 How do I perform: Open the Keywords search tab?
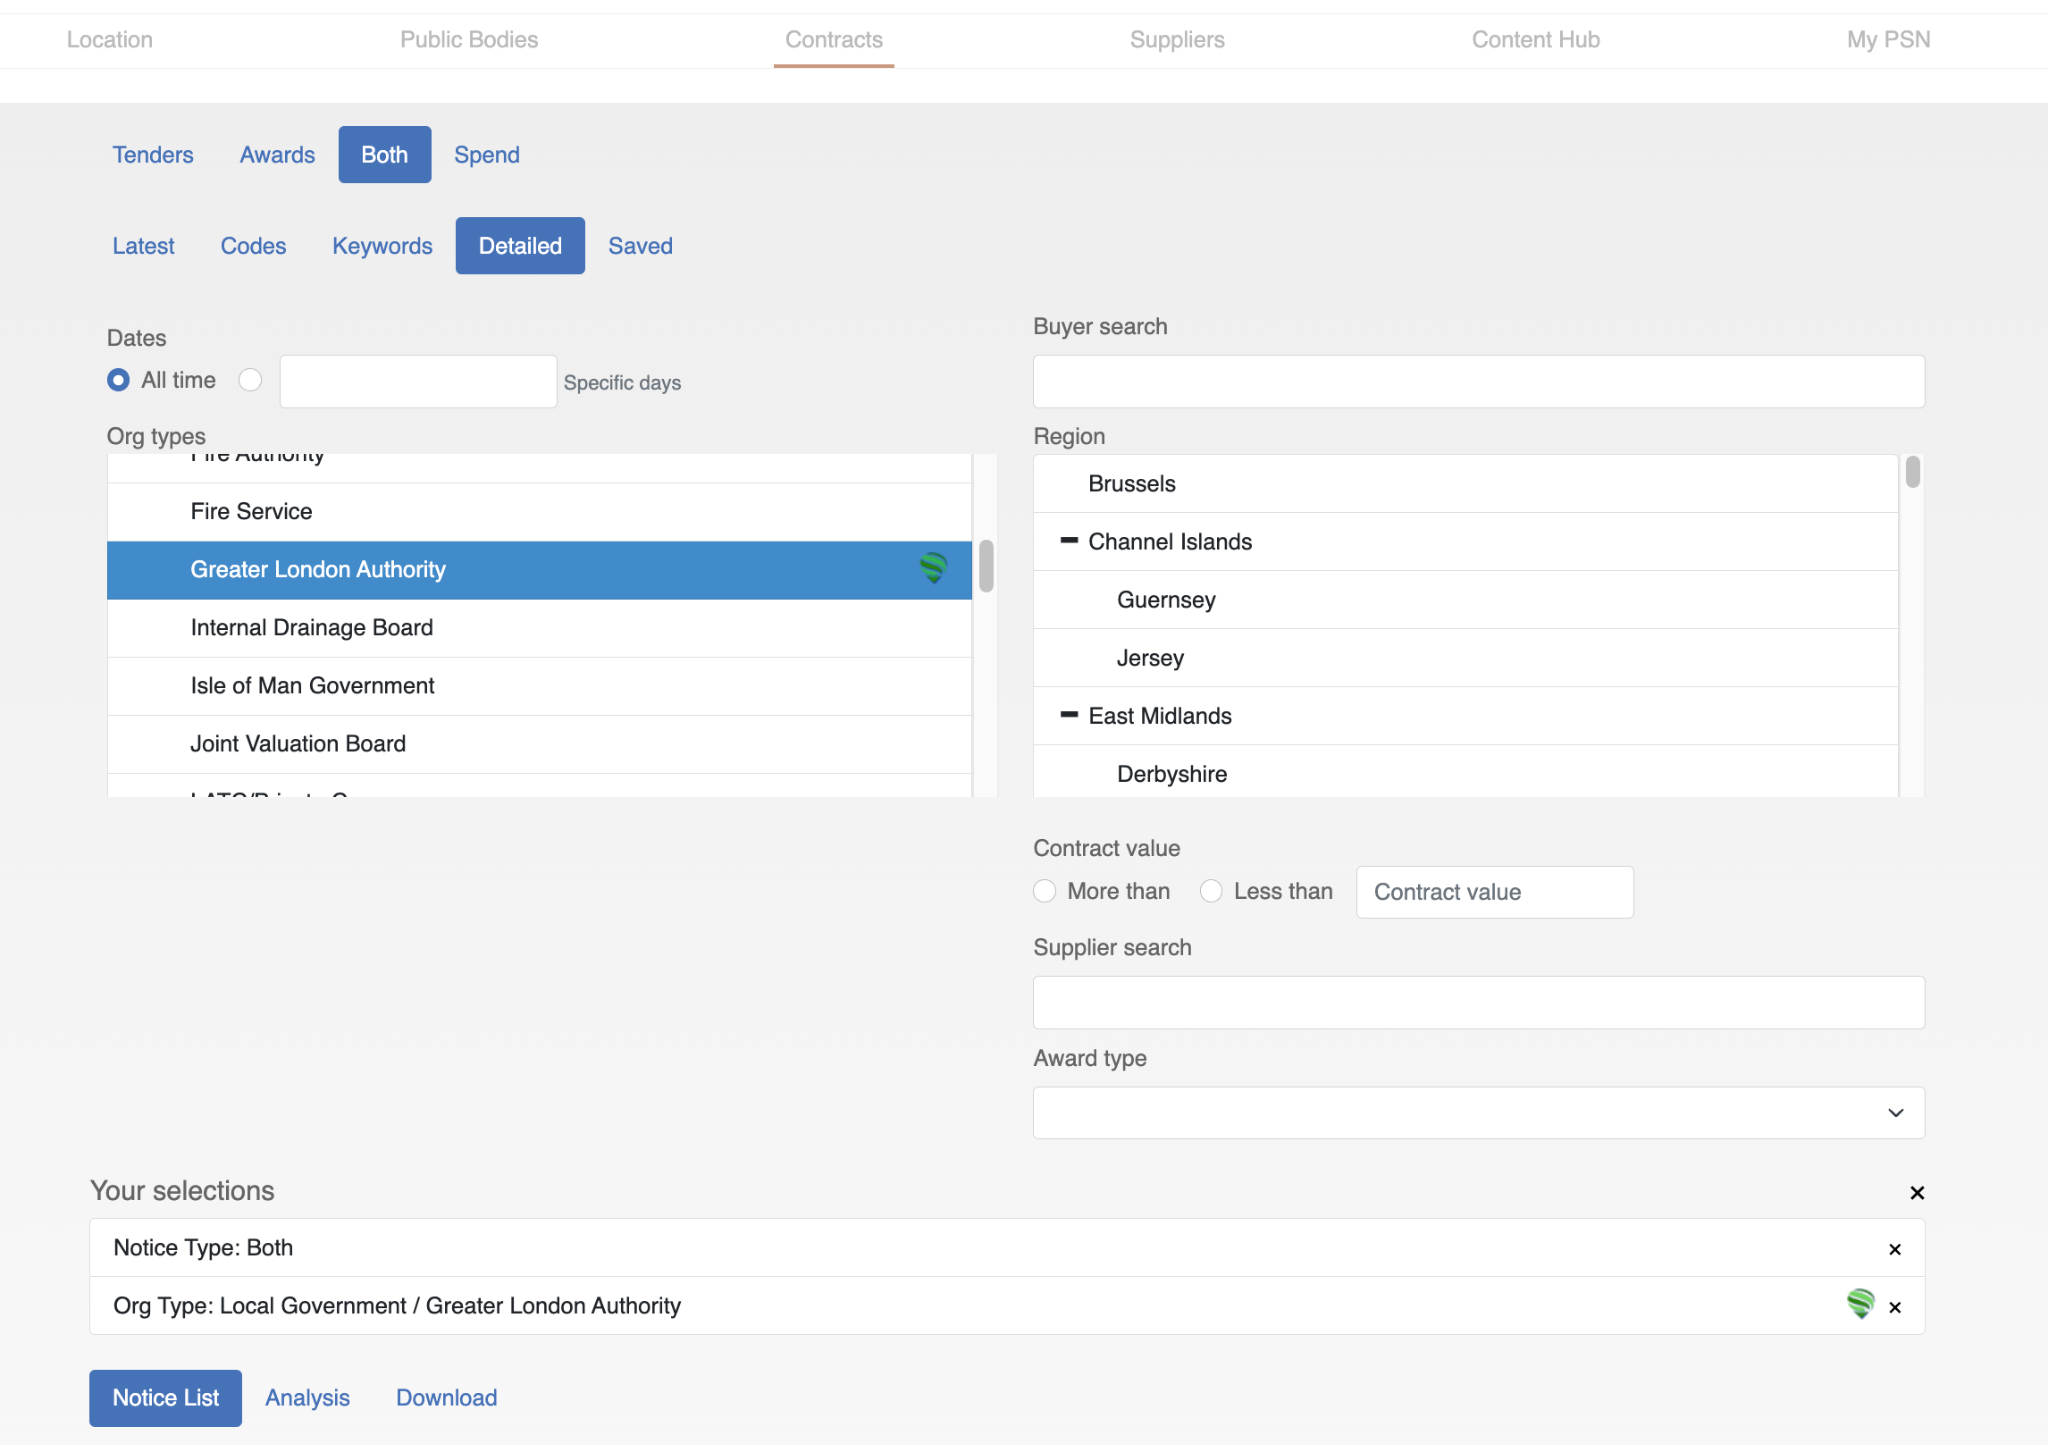coord(383,246)
